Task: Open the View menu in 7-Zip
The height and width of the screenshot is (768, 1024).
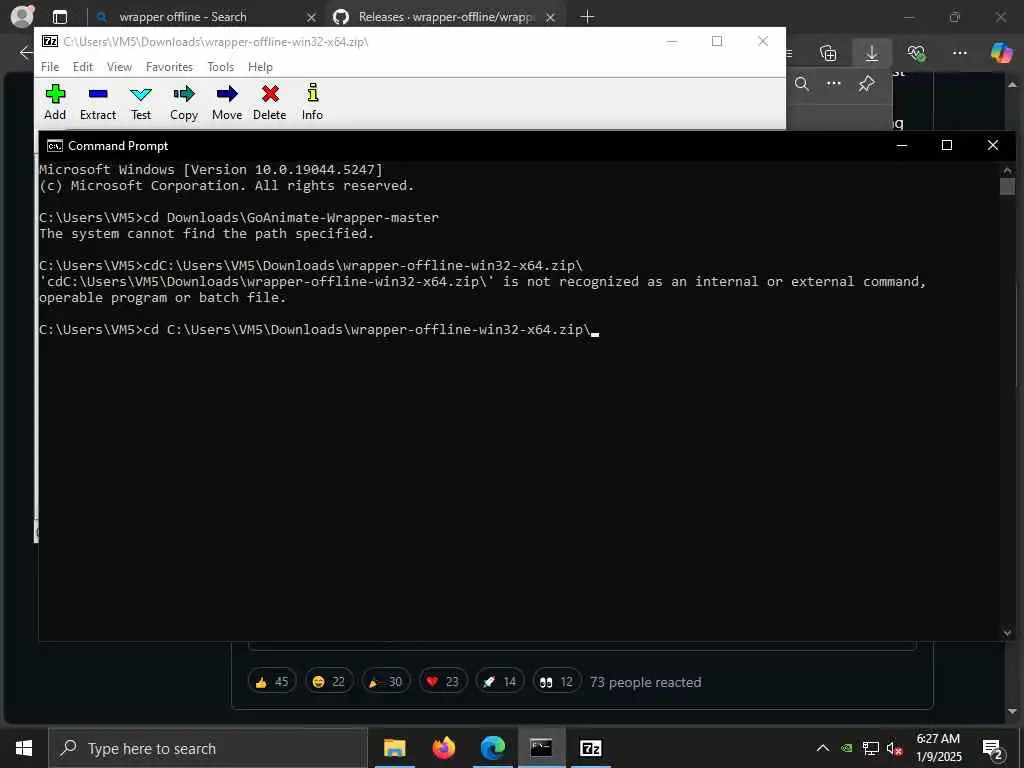Action: [119, 67]
